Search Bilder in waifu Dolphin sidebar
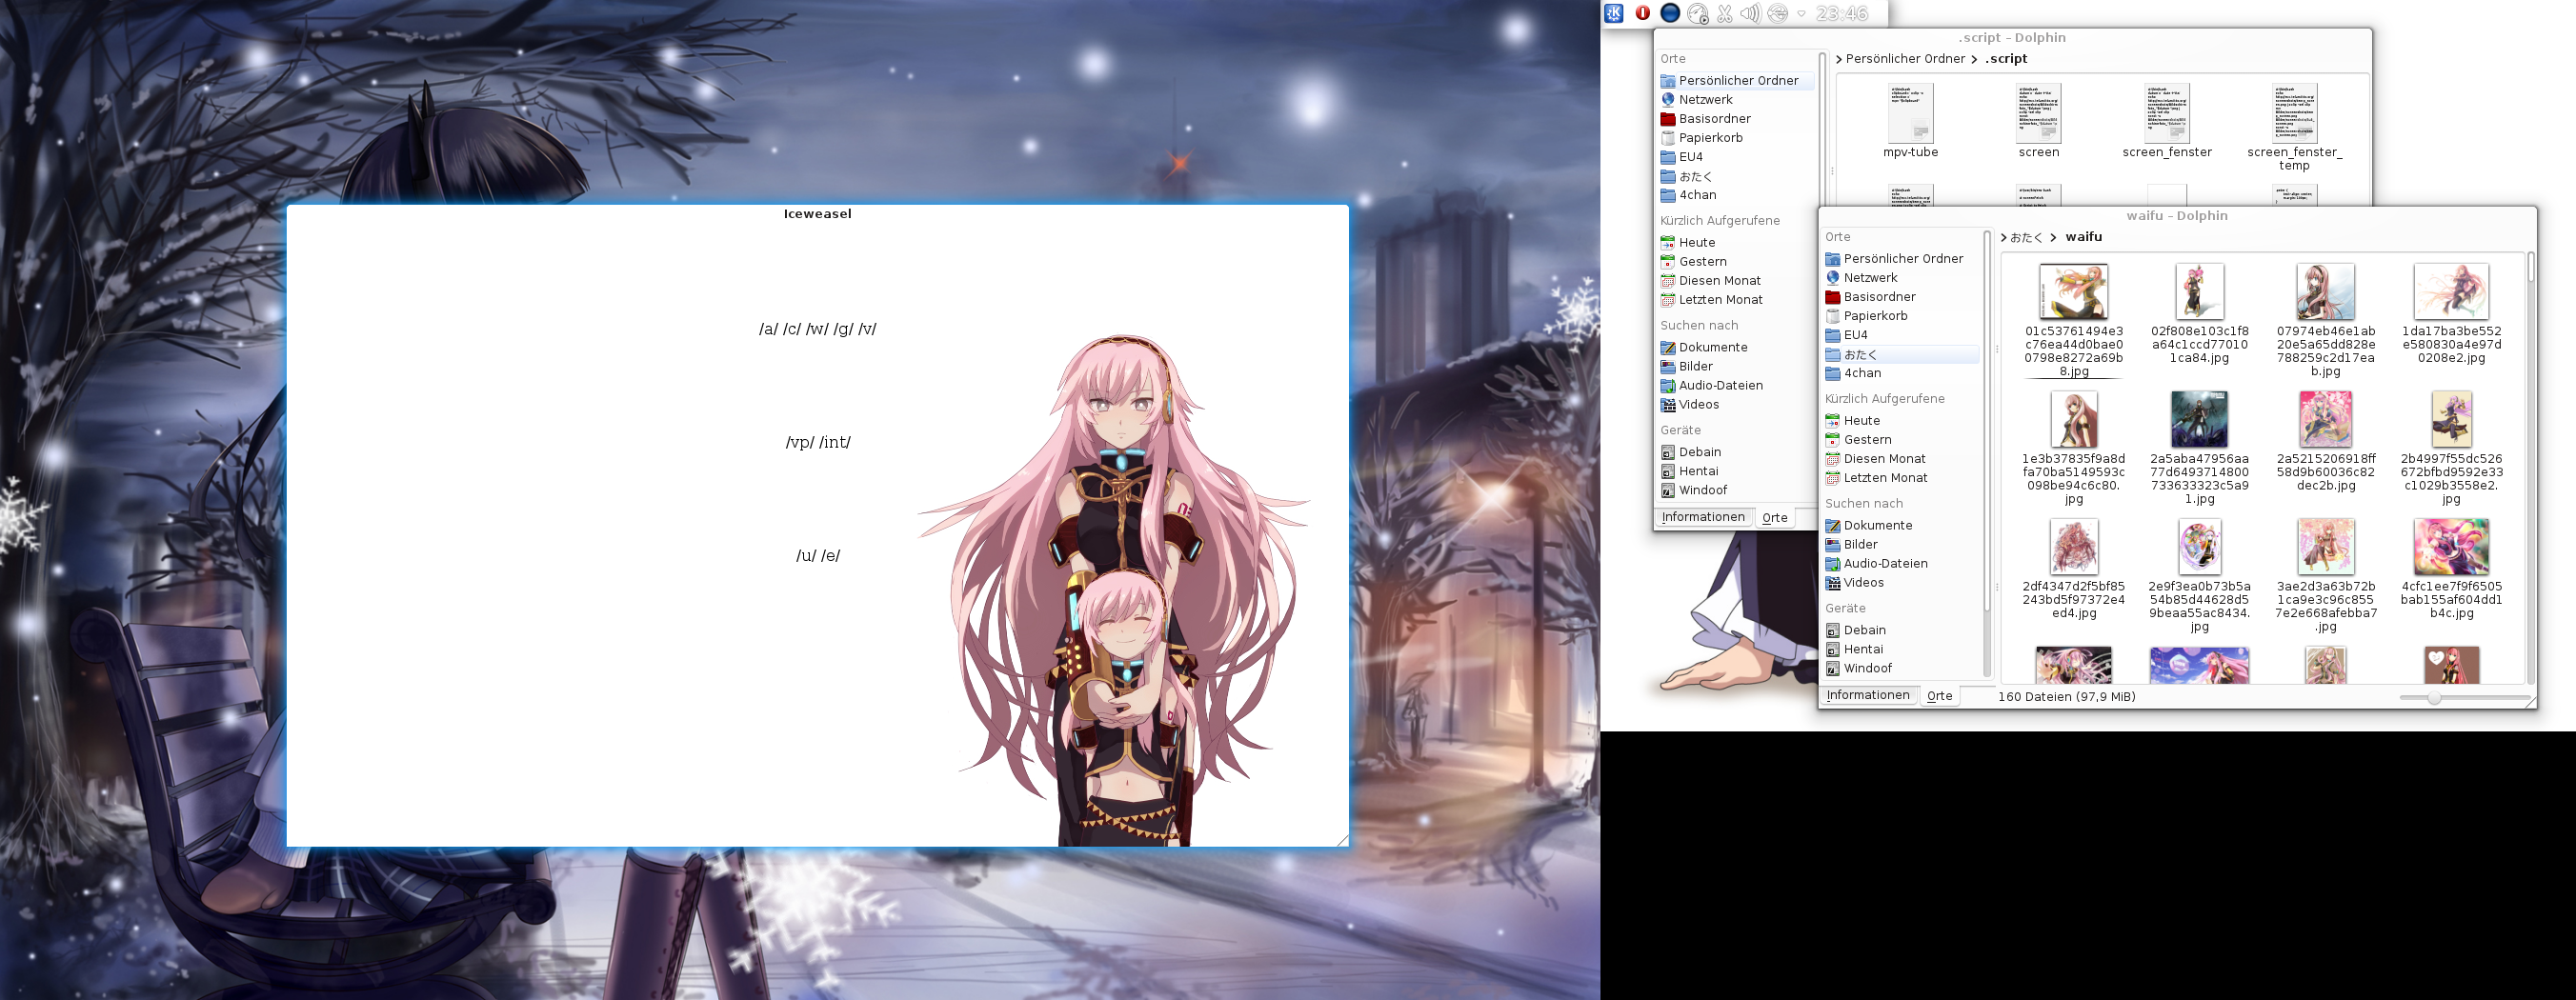The height and width of the screenshot is (1000, 2576). (x=1901, y=545)
